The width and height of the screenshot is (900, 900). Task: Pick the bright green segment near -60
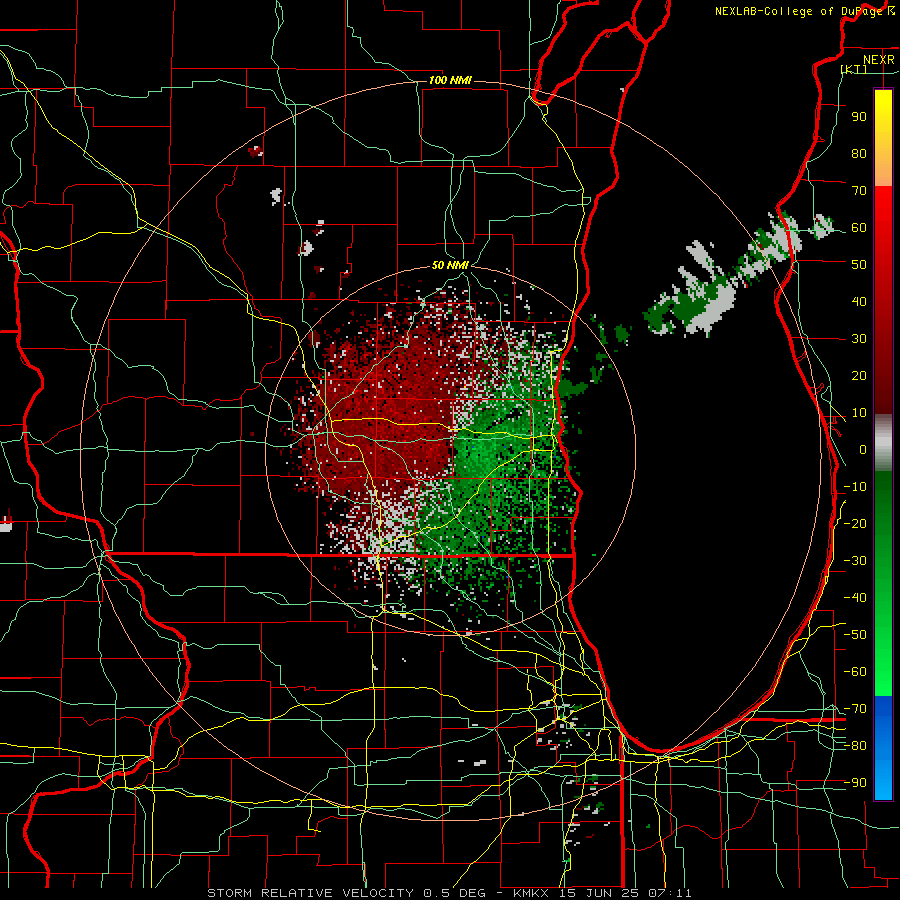point(883,672)
